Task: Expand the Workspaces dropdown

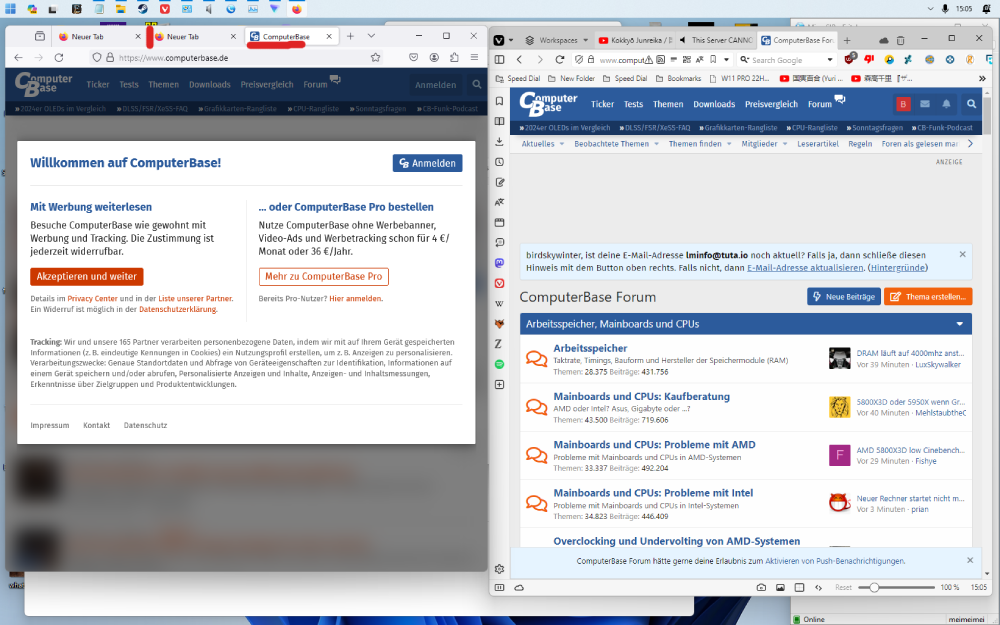Action: 557,40
